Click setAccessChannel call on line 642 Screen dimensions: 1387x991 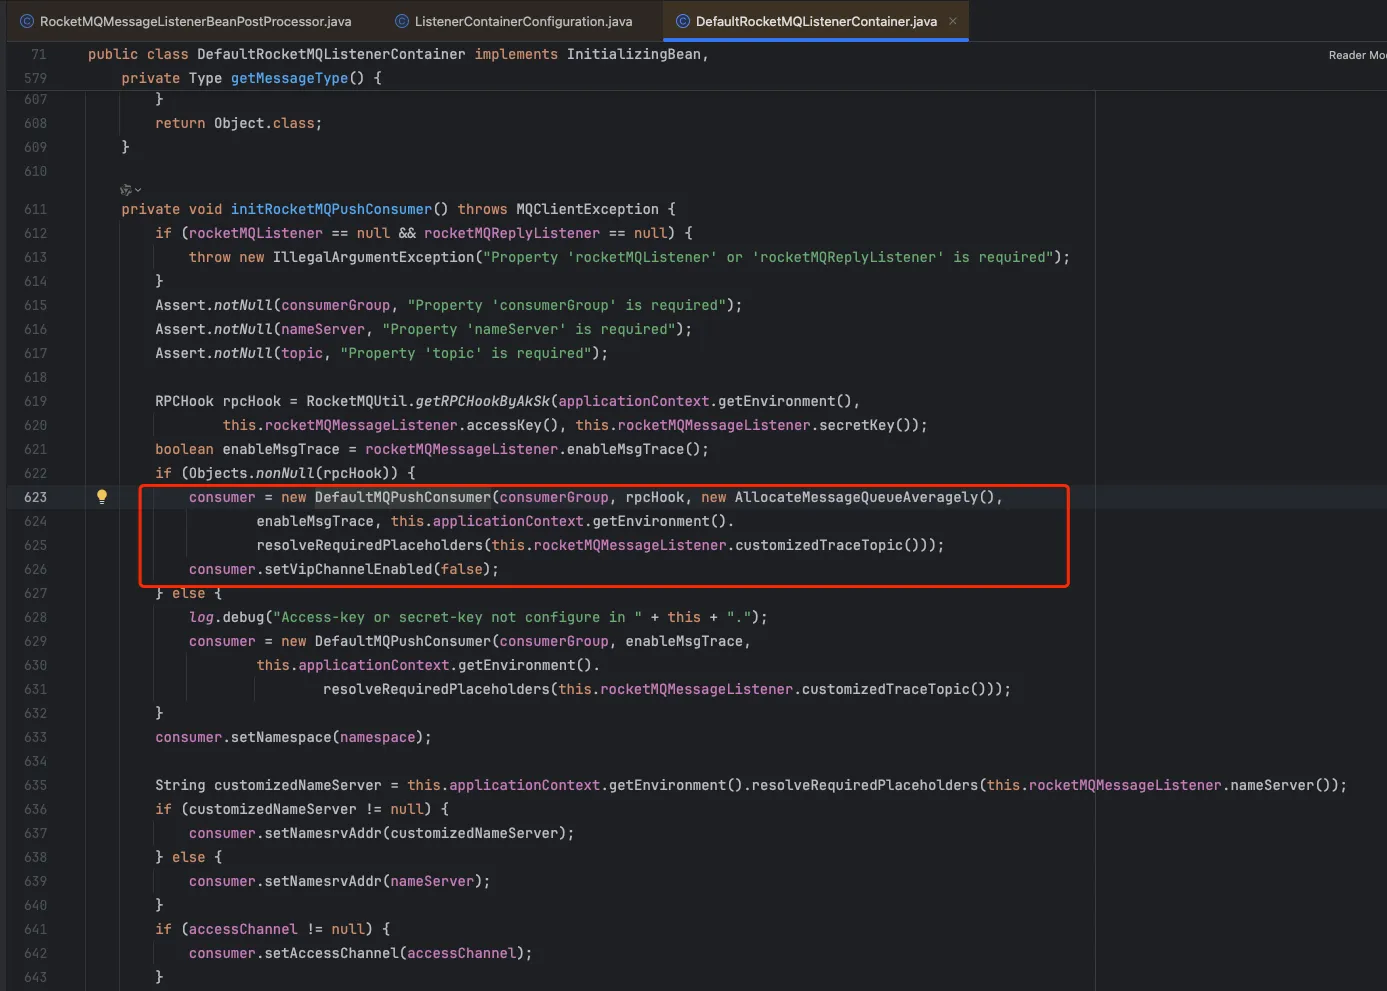pyautogui.click(x=331, y=953)
